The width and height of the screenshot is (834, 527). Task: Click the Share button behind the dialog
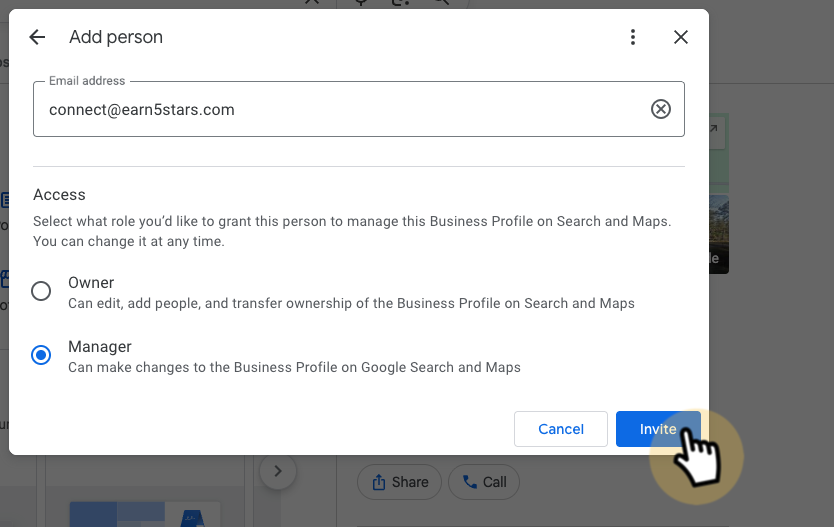click(399, 482)
